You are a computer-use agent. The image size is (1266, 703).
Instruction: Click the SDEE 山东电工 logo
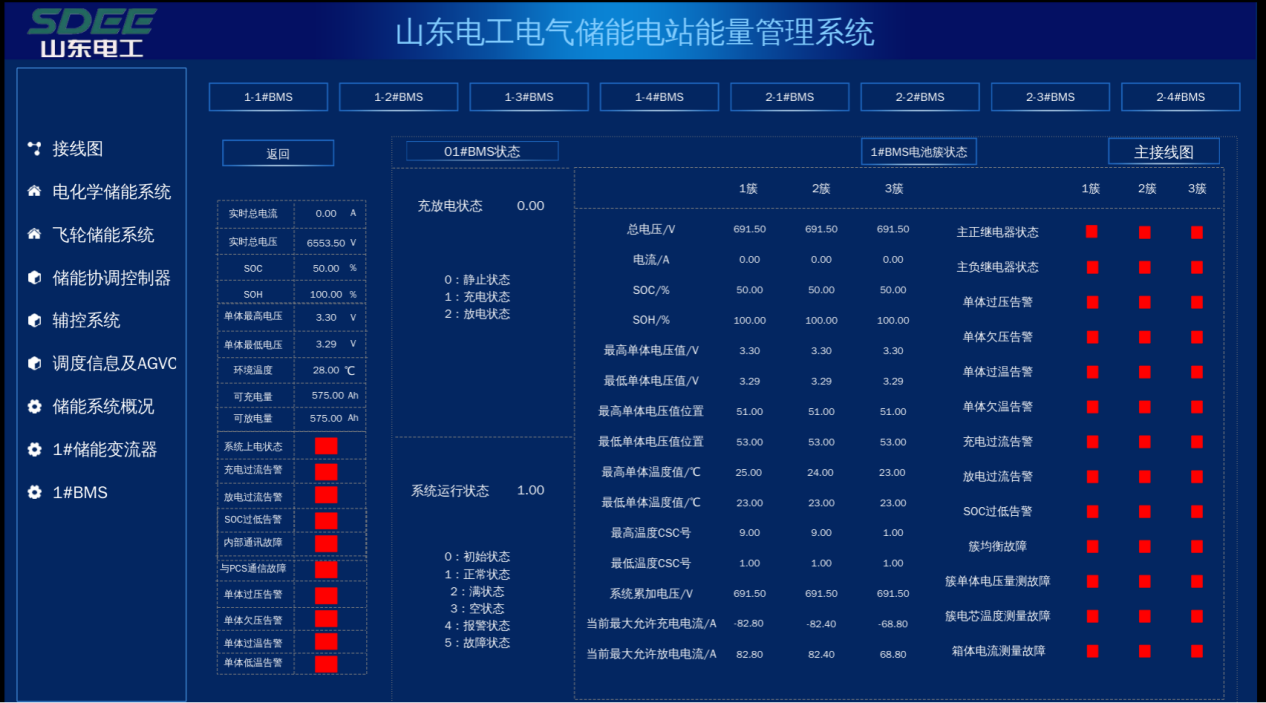click(x=92, y=32)
